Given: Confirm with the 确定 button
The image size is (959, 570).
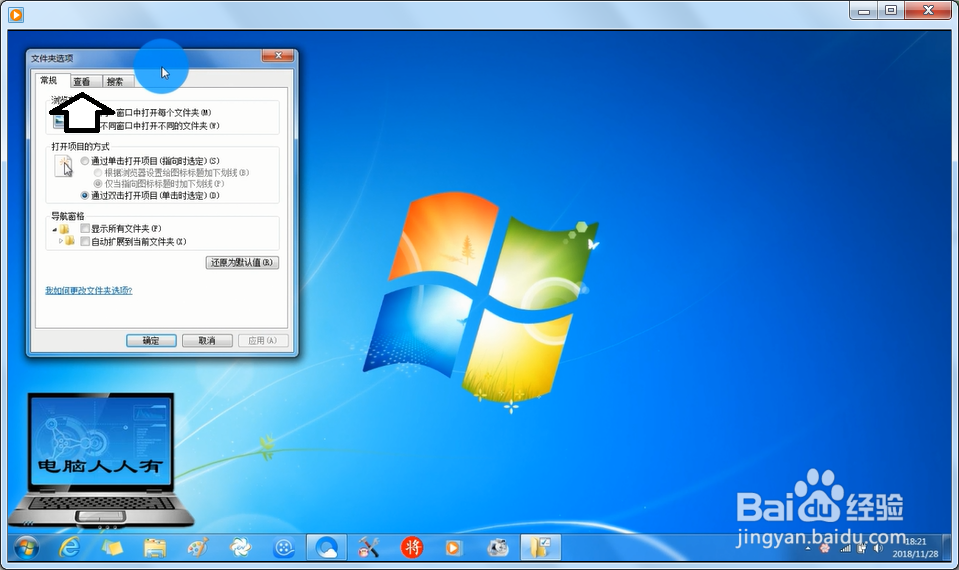Looking at the screenshot, I should [x=151, y=341].
